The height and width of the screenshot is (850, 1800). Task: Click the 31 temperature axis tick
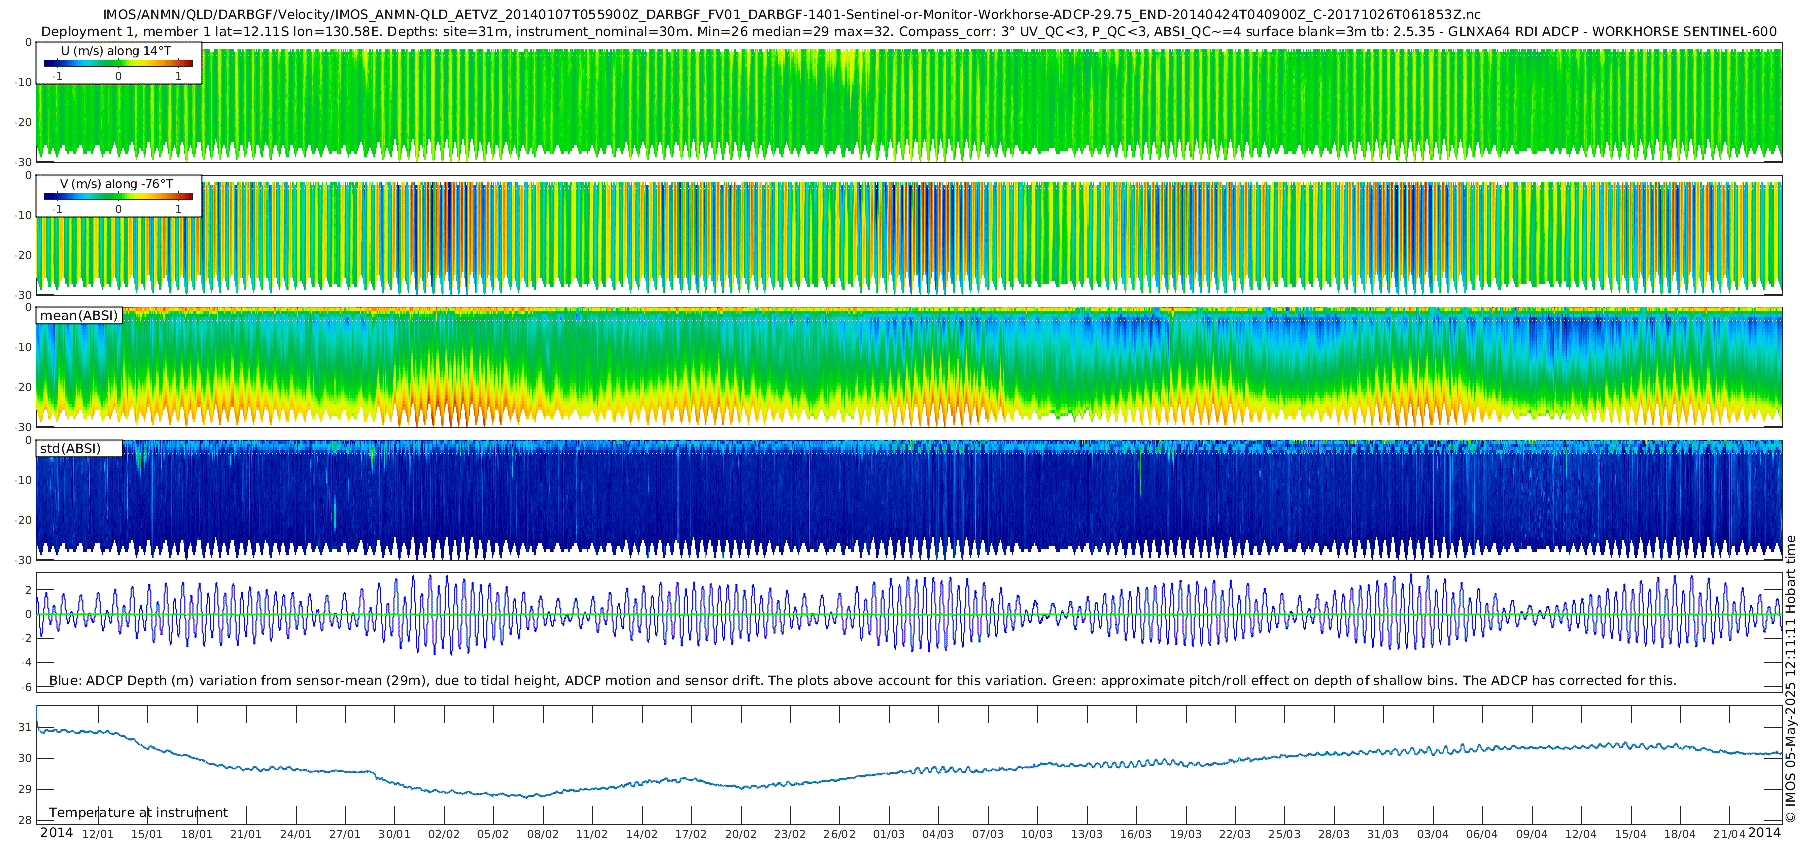tap(25, 727)
